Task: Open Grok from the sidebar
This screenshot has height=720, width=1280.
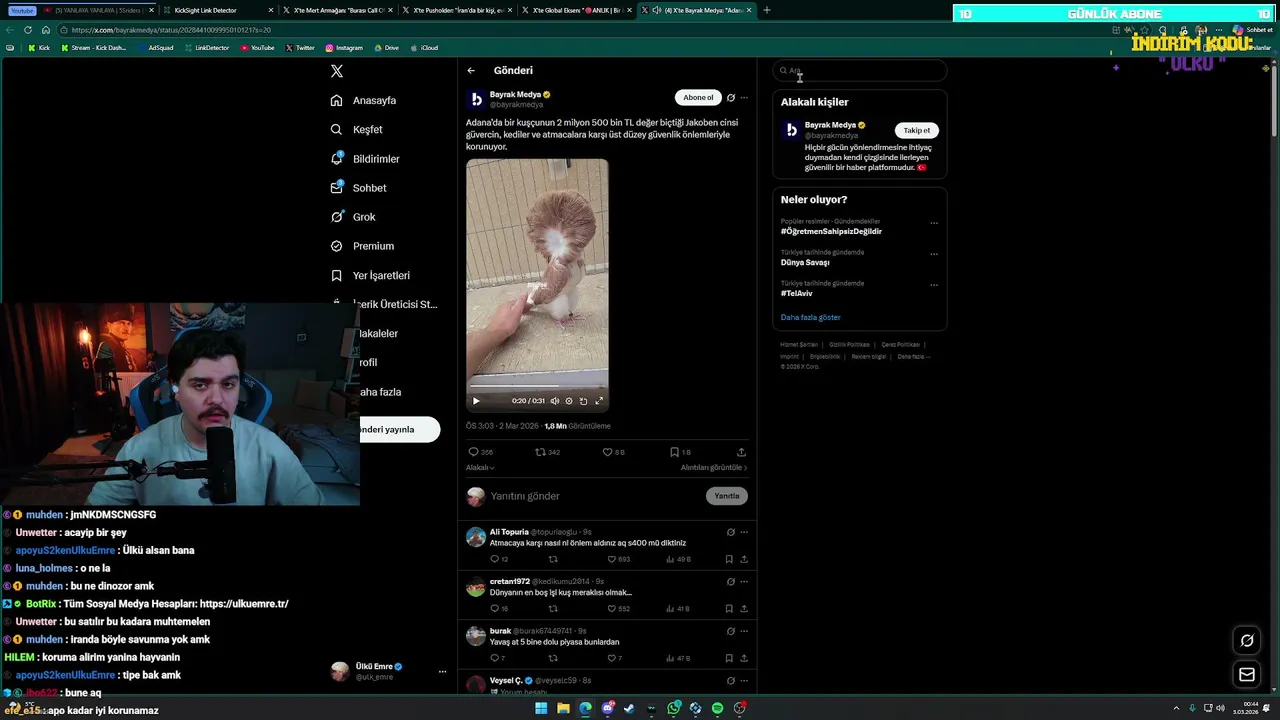Action: coord(353,217)
